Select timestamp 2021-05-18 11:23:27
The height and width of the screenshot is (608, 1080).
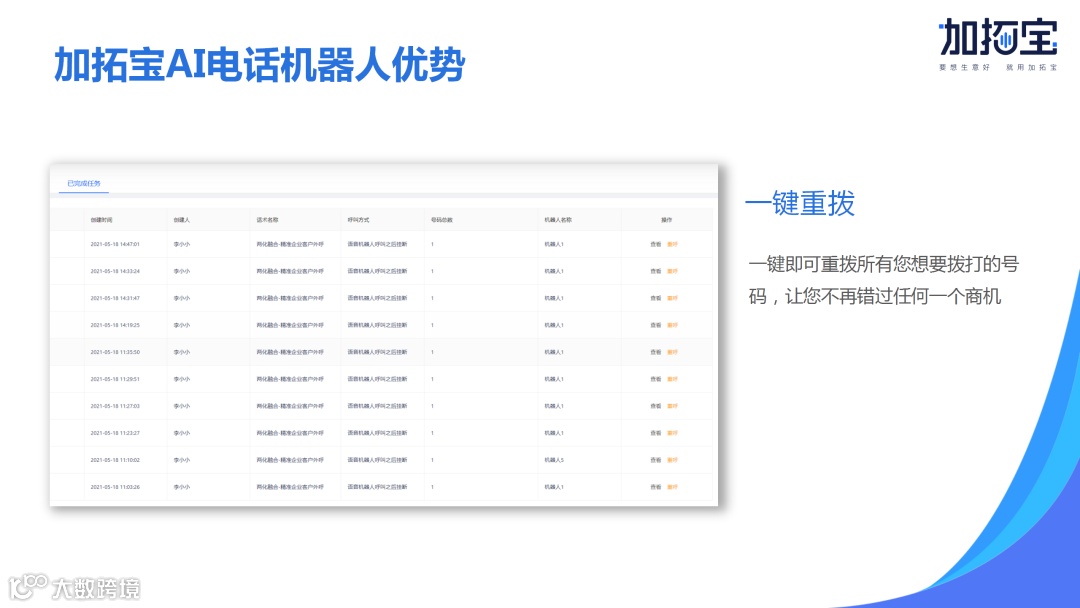(115, 433)
